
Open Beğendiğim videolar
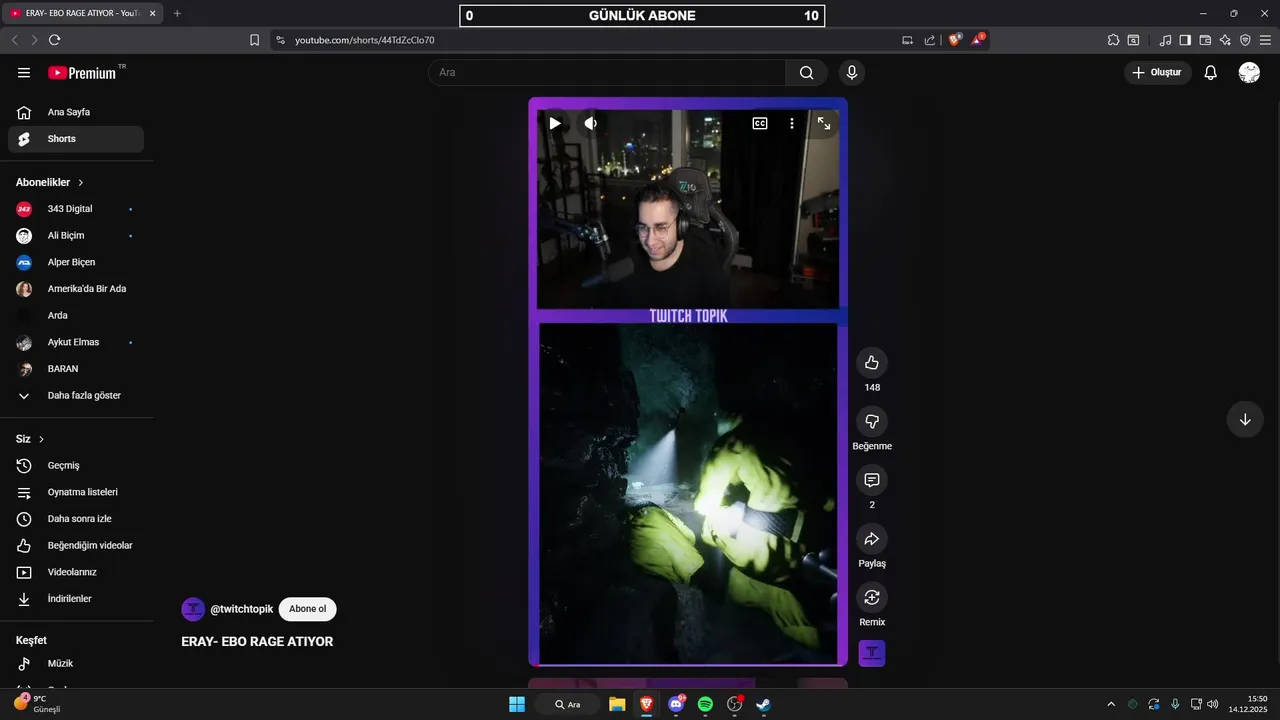click(x=76, y=545)
